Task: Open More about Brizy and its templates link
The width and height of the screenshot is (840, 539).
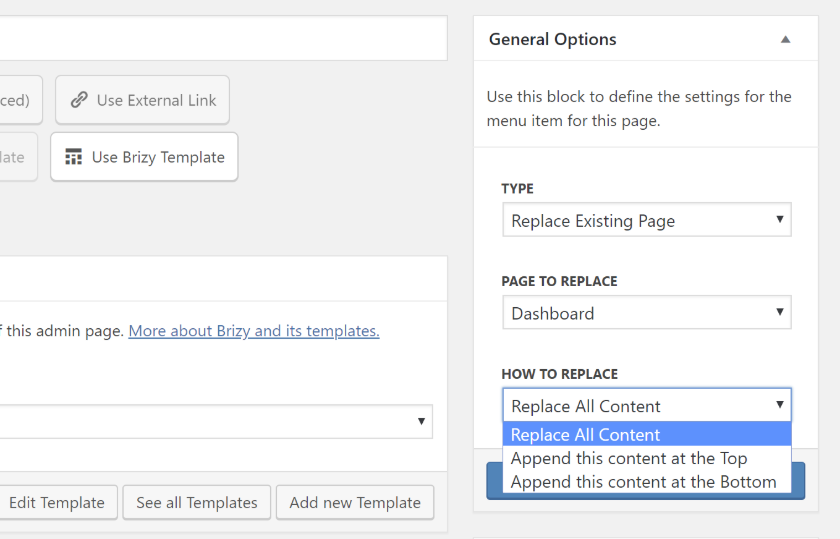Action: 254,331
